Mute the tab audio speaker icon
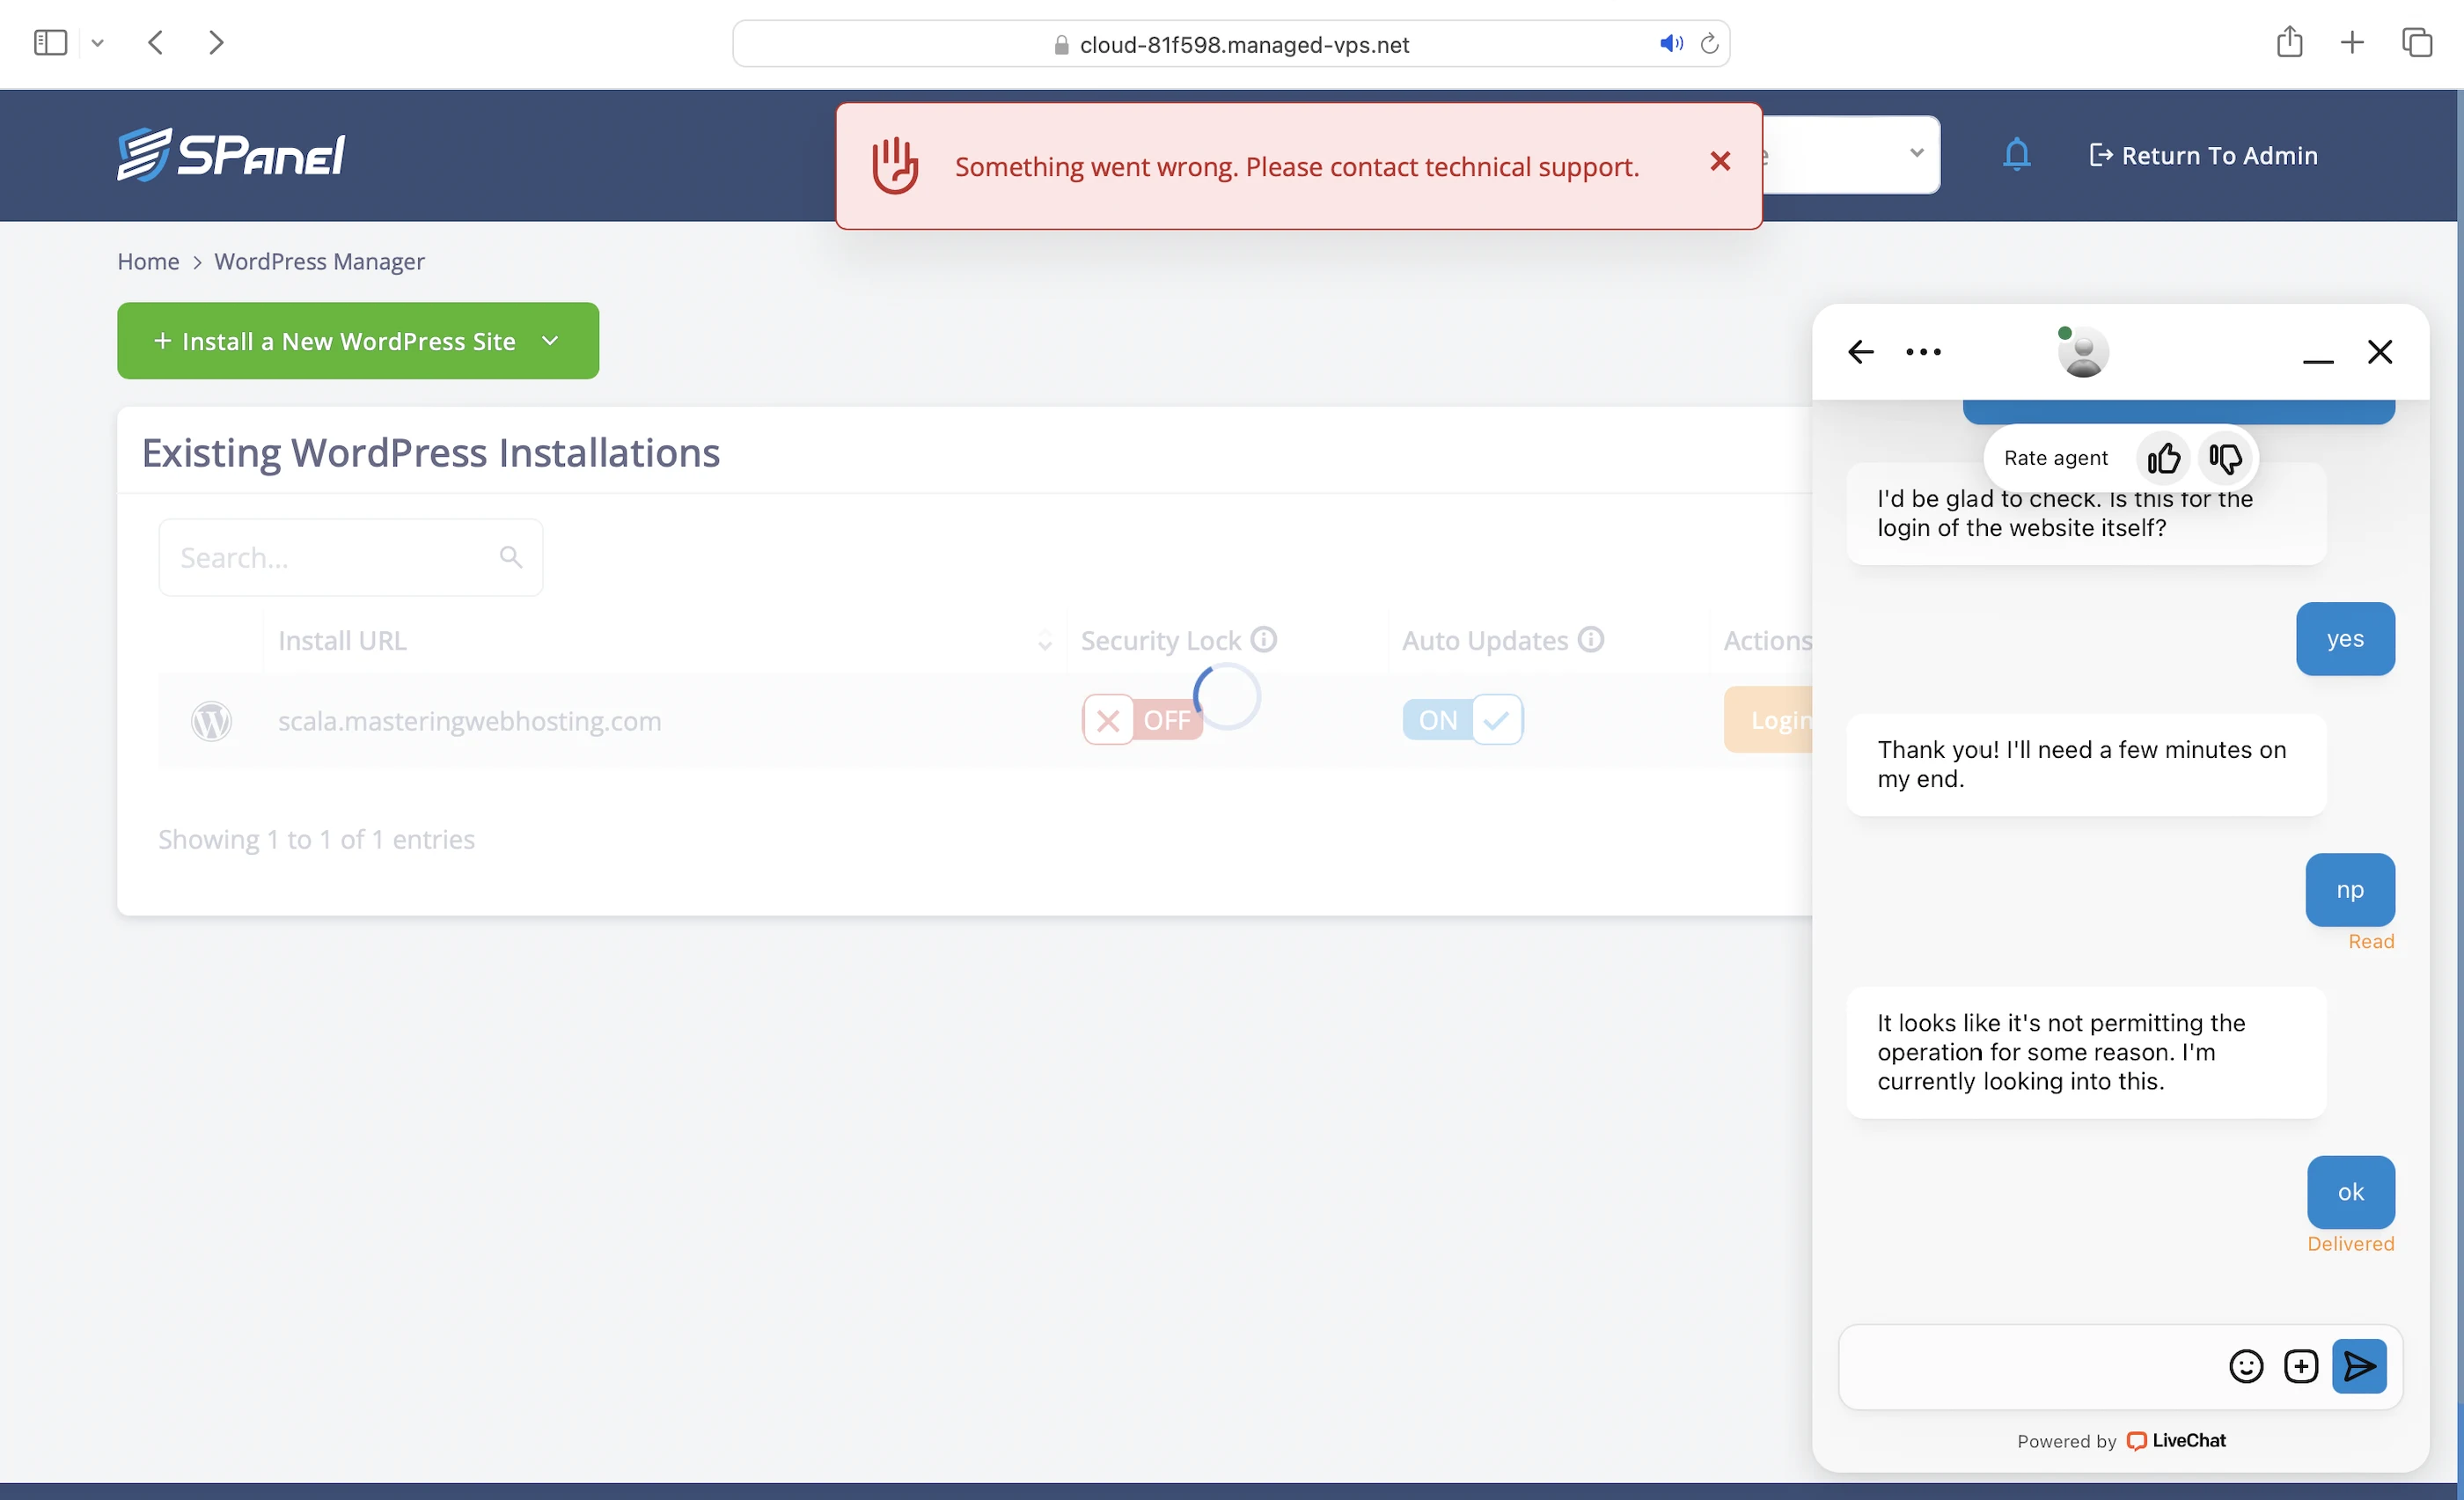Screen dimensions: 2464x1500 click(x=1670, y=44)
